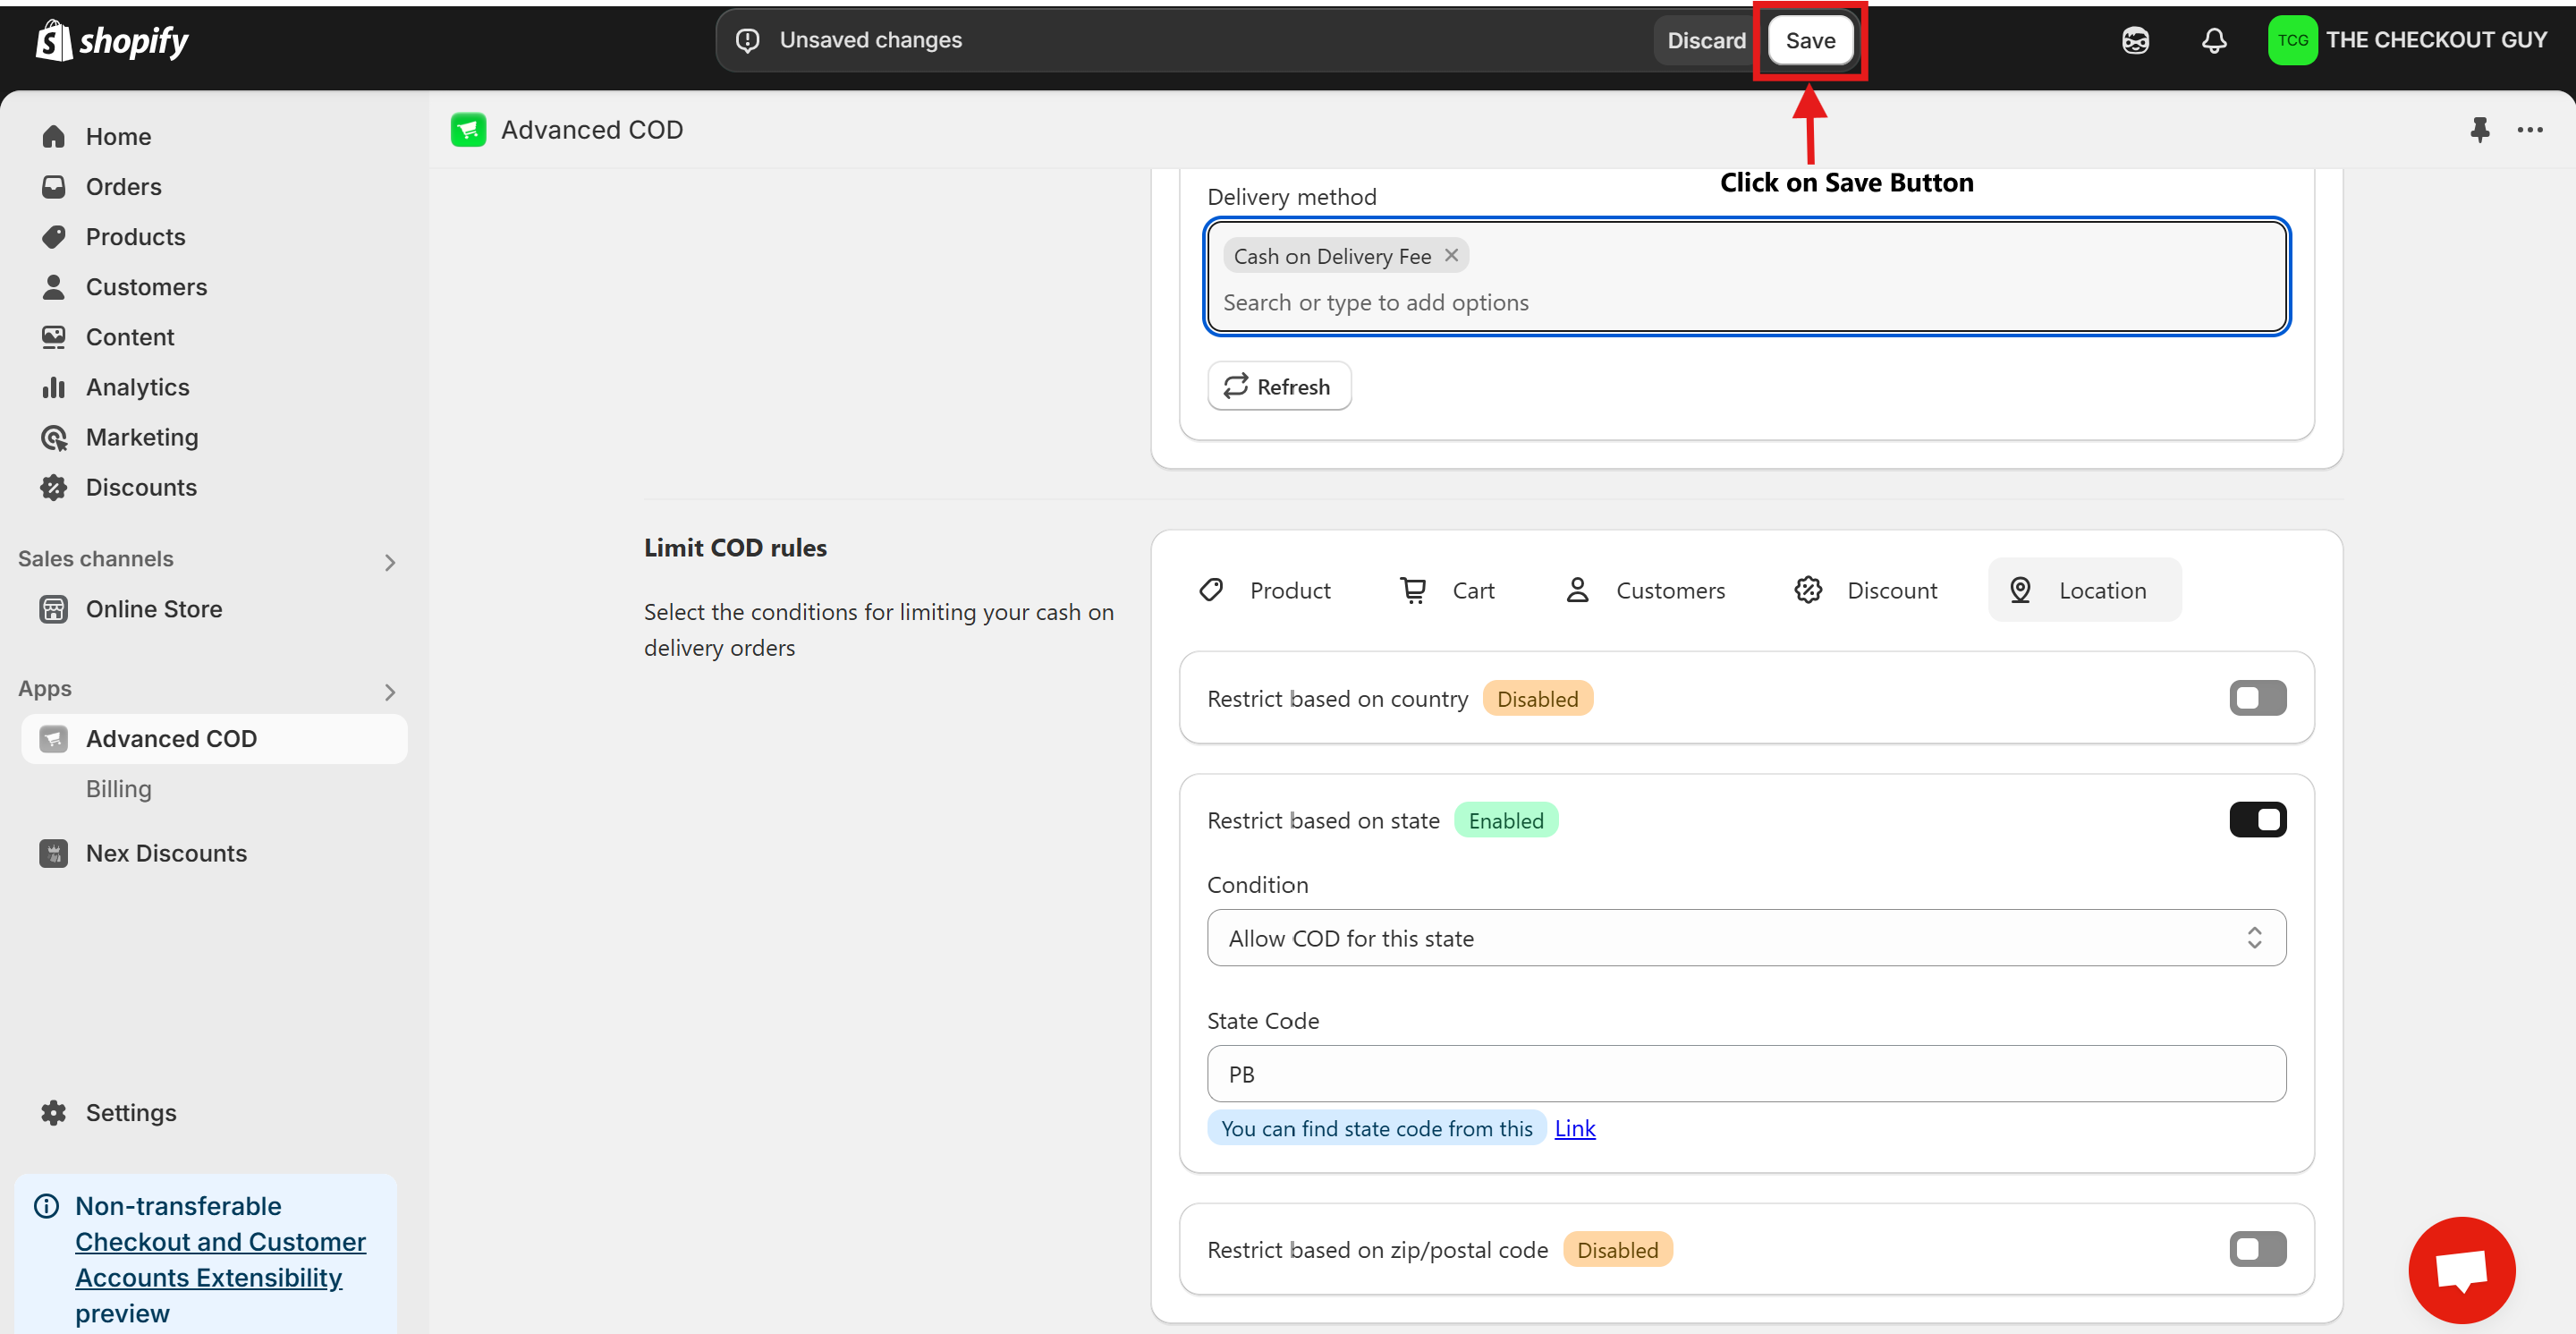Open the Sidekick assistant icon

coord(2135,41)
